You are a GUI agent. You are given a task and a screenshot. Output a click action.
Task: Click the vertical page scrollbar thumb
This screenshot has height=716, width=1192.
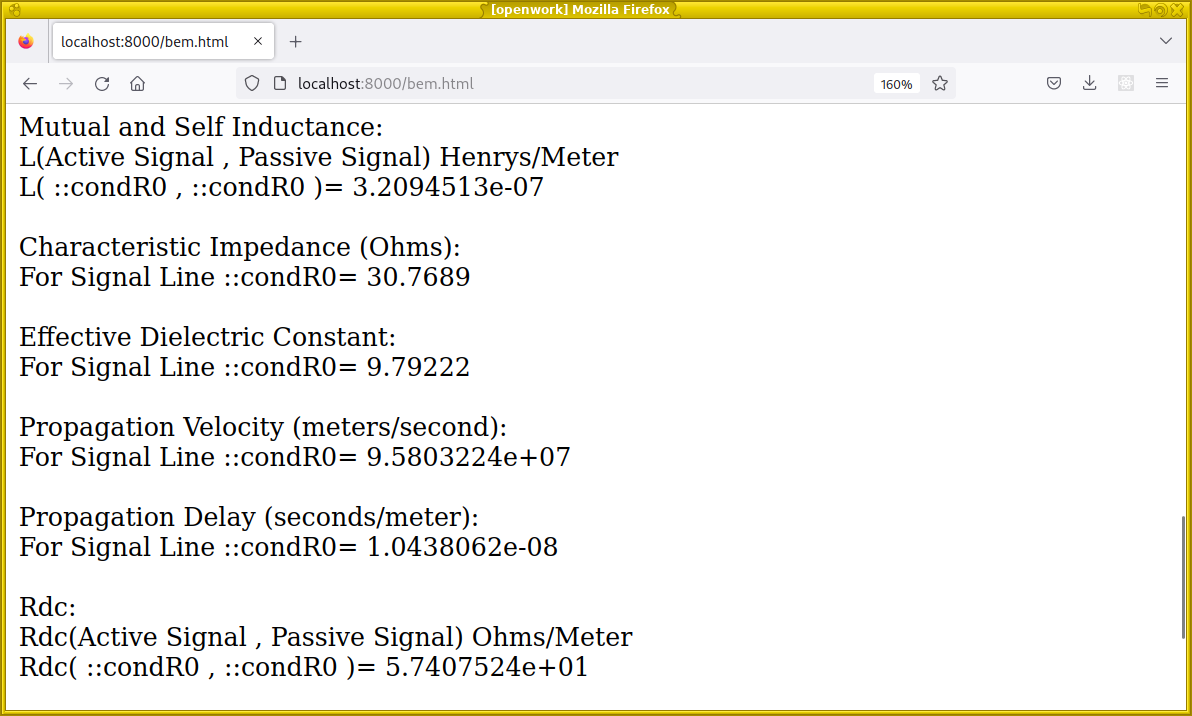1184,577
